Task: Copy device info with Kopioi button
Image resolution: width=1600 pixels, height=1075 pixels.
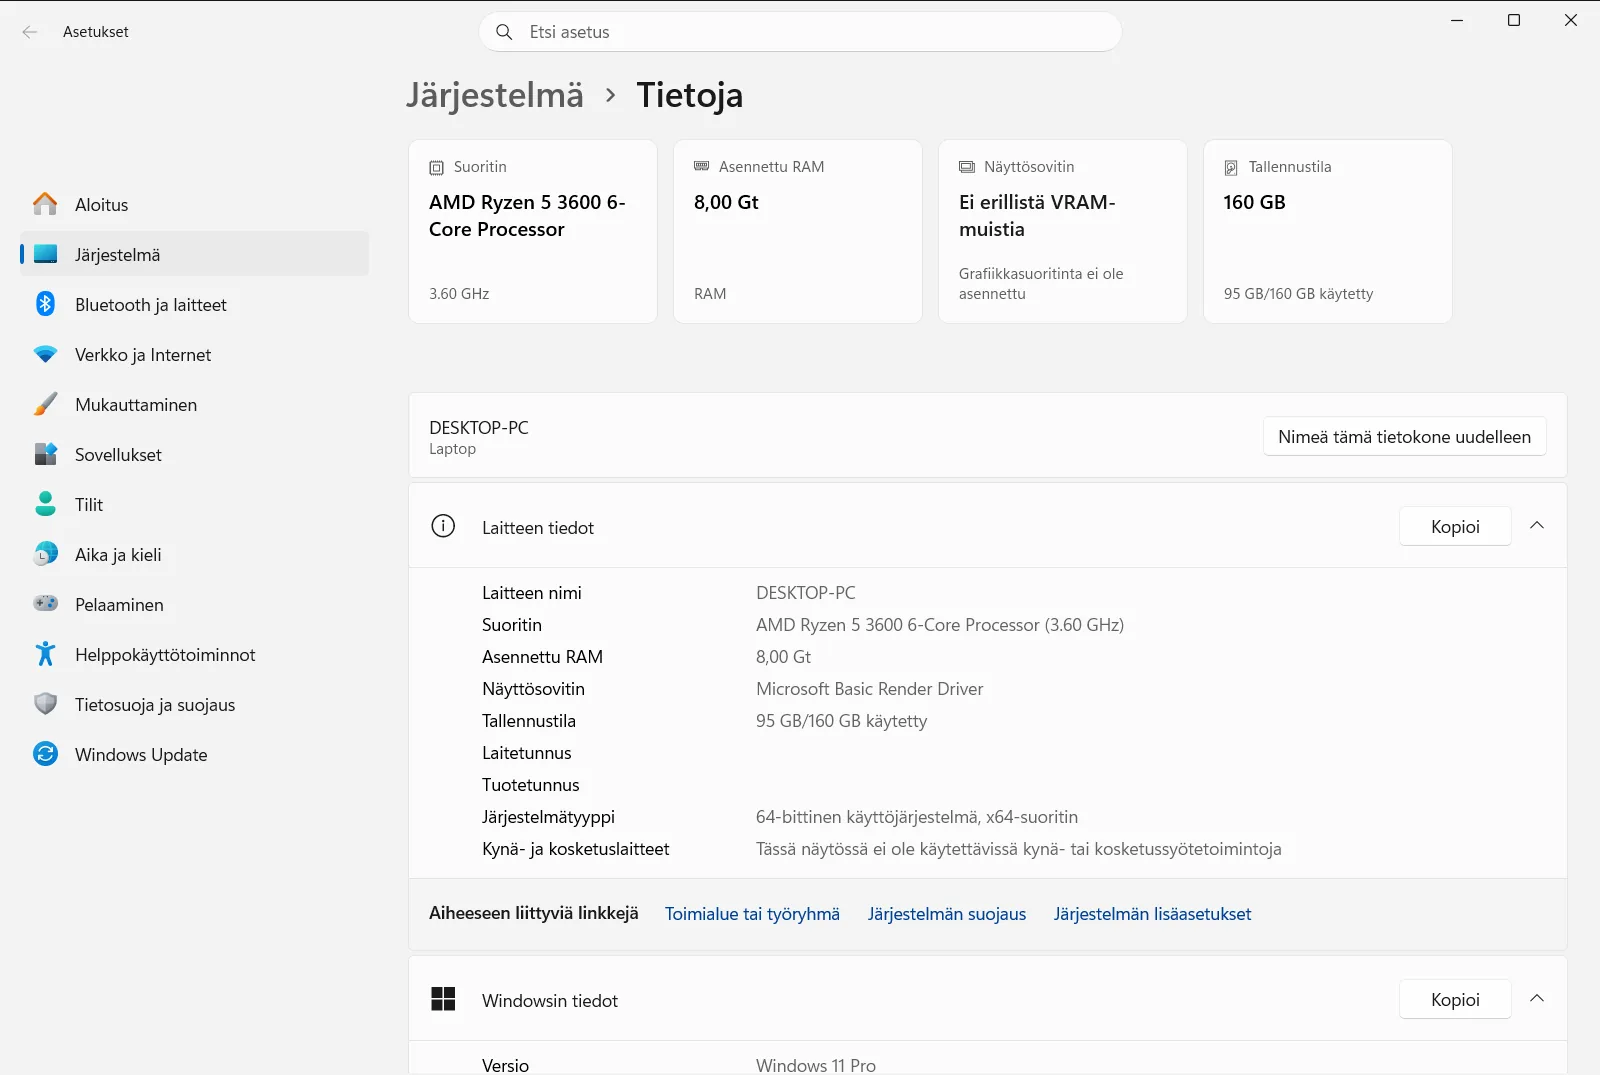Action: pos(1455,526)
